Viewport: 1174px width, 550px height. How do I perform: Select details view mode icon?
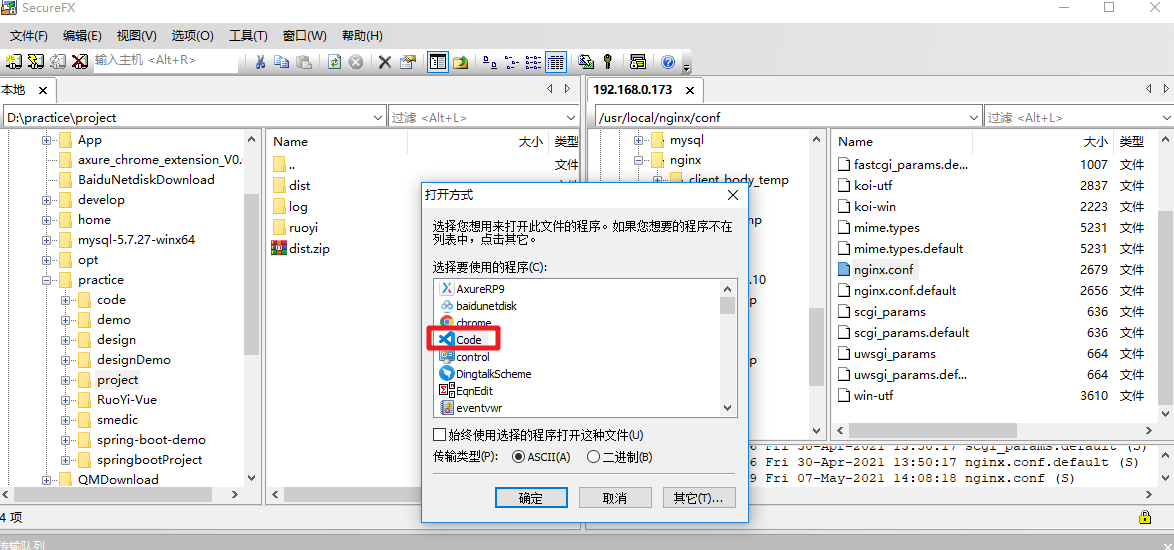click(555, 62)
